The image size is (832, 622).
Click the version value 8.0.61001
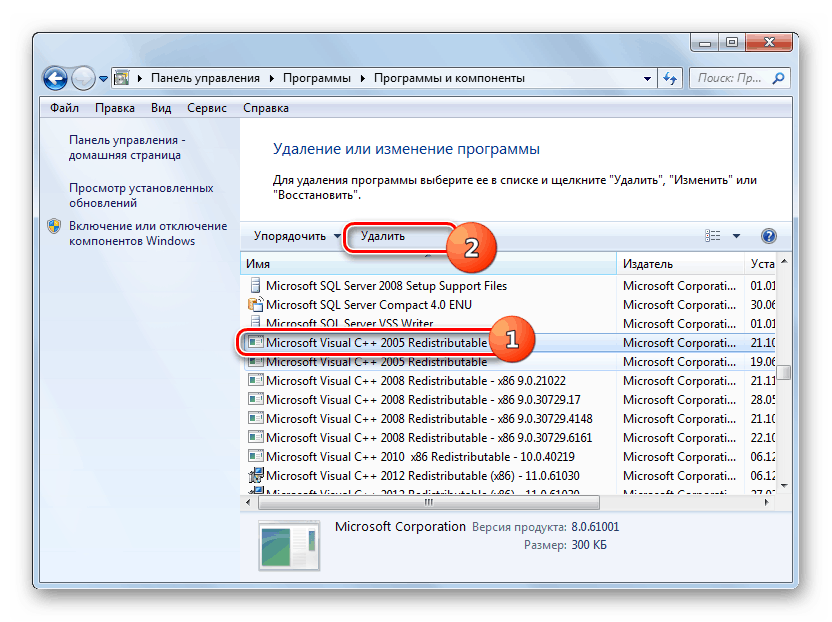click(595, 527)
